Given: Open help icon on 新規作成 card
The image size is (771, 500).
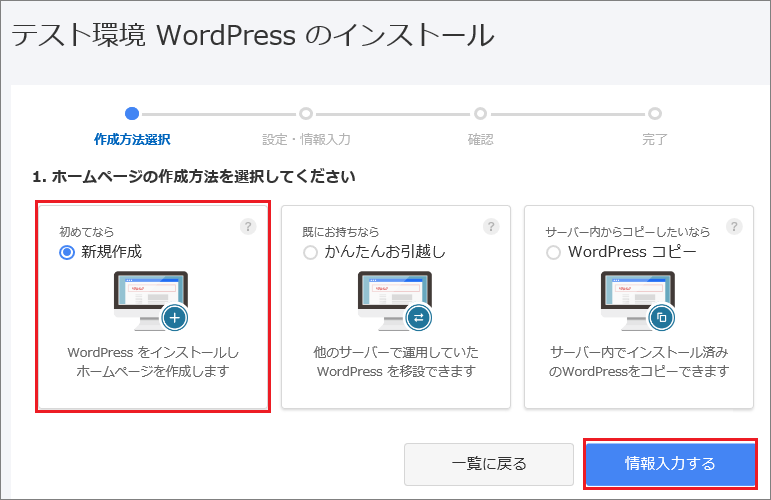Looking at the screenshot, I should 248,227.
